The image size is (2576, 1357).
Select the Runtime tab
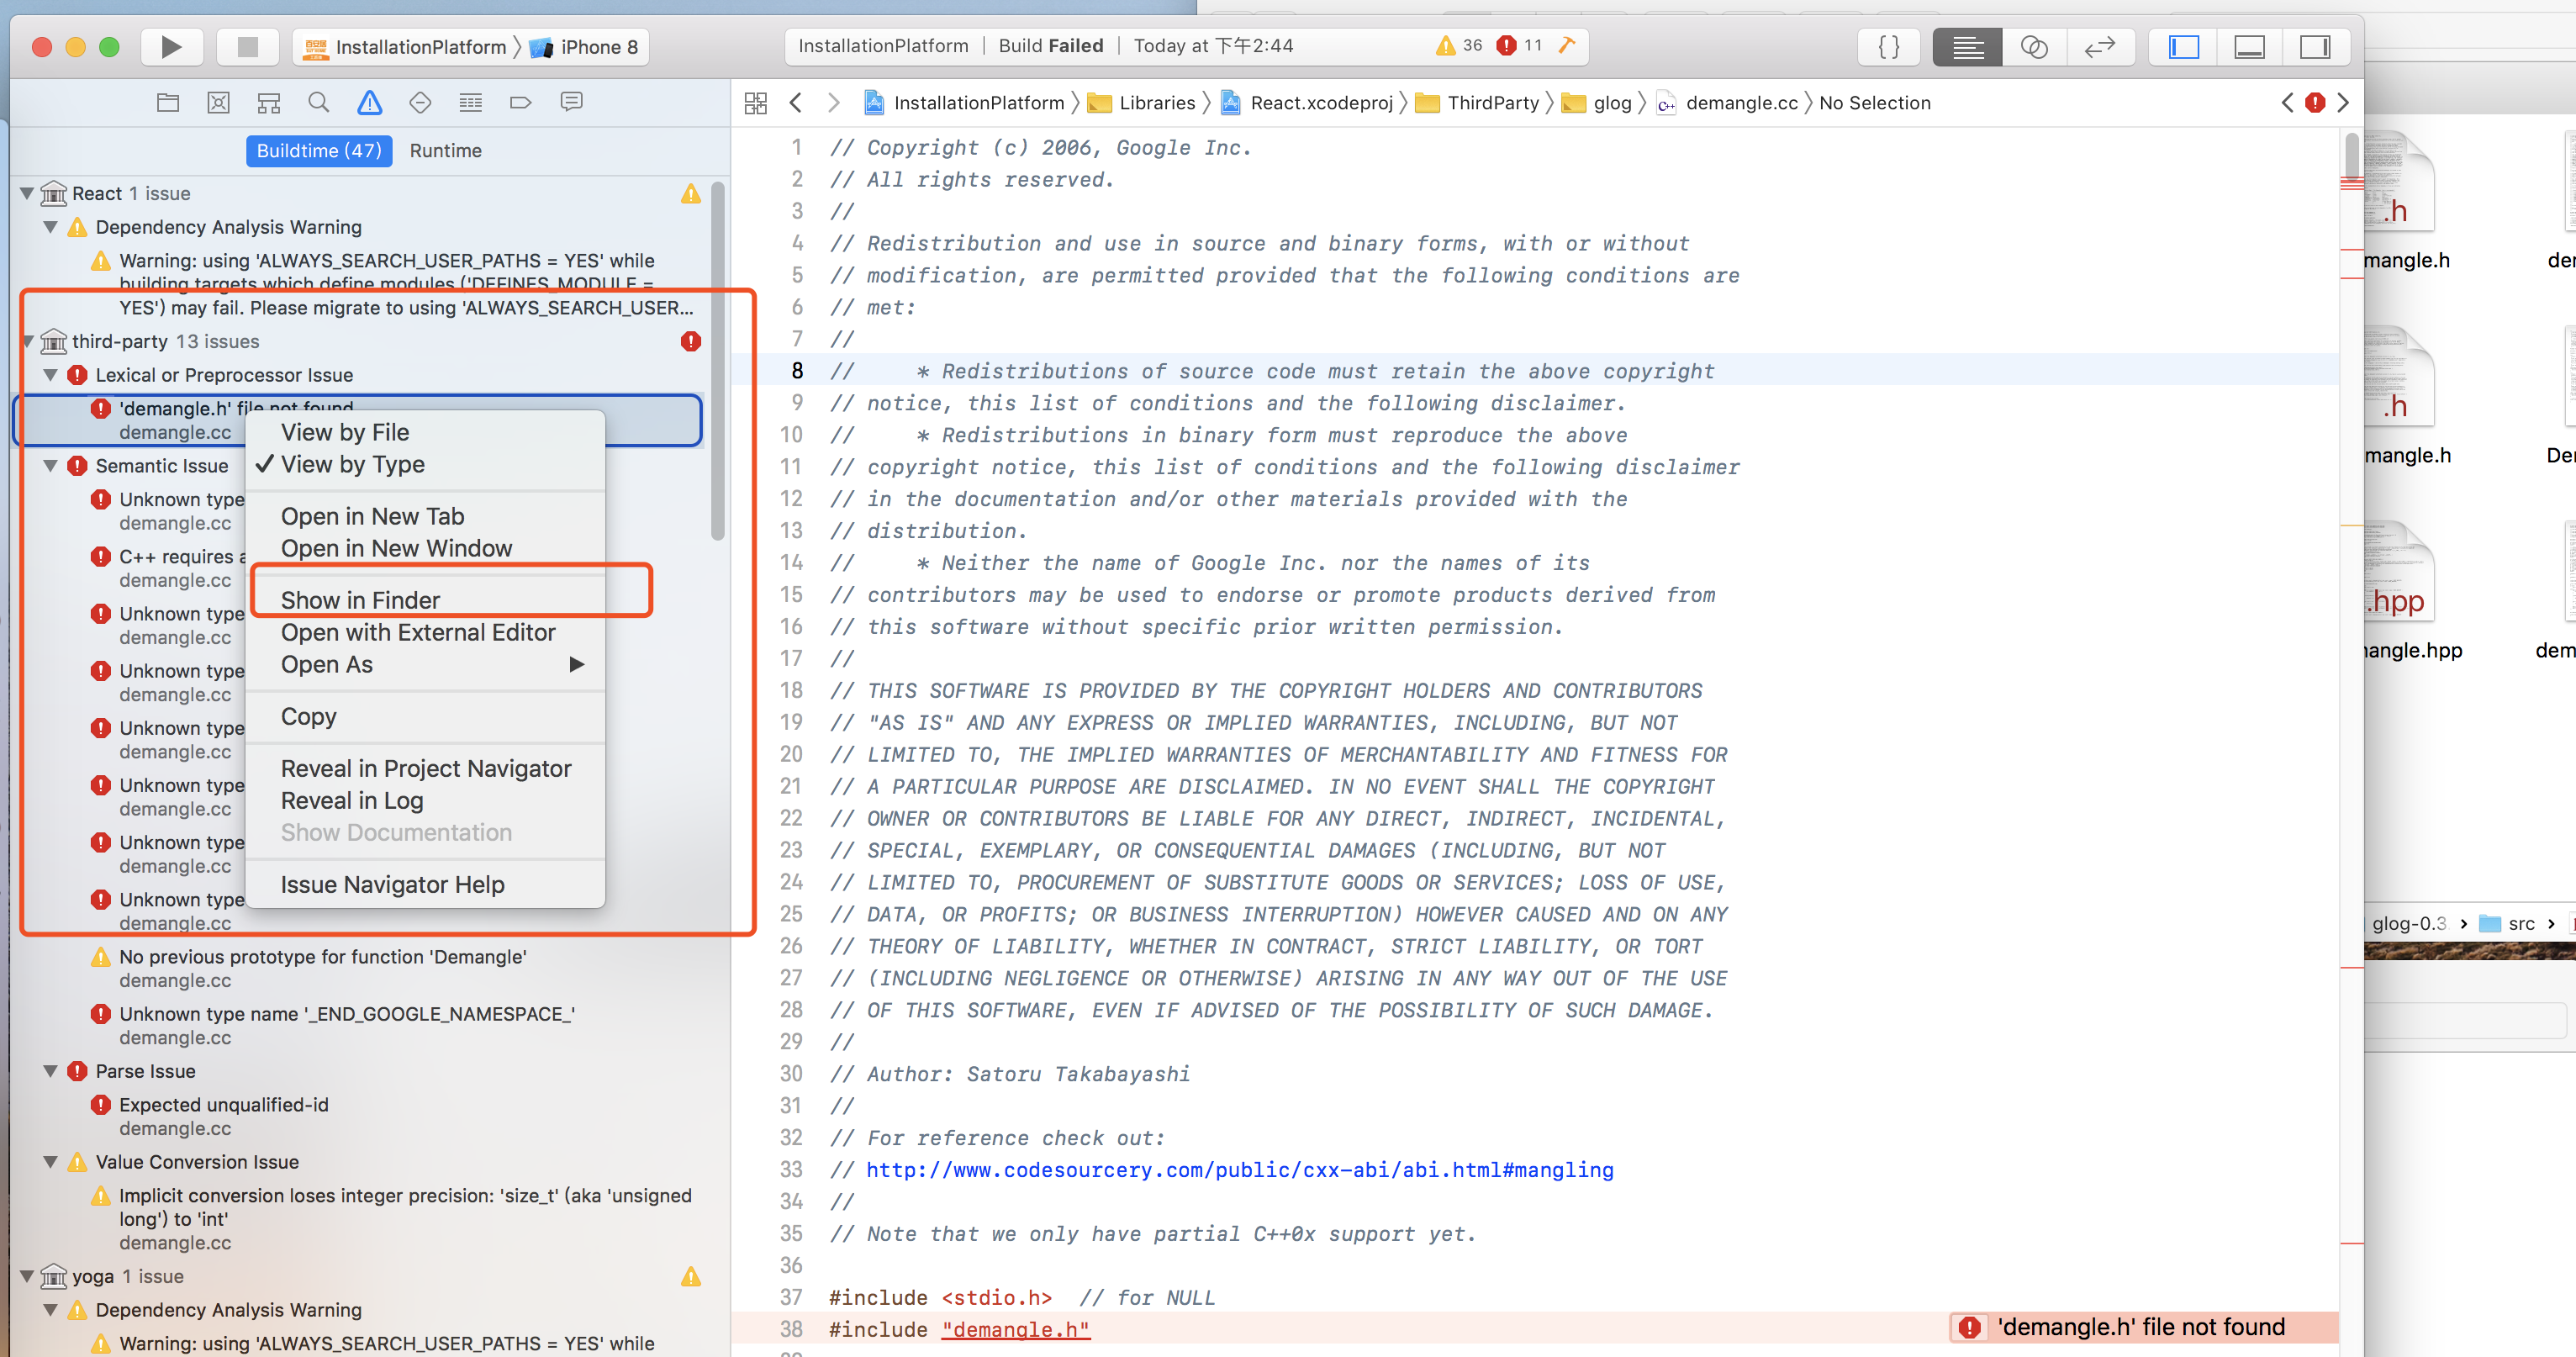pyautogui.click(x=446, y=151)
